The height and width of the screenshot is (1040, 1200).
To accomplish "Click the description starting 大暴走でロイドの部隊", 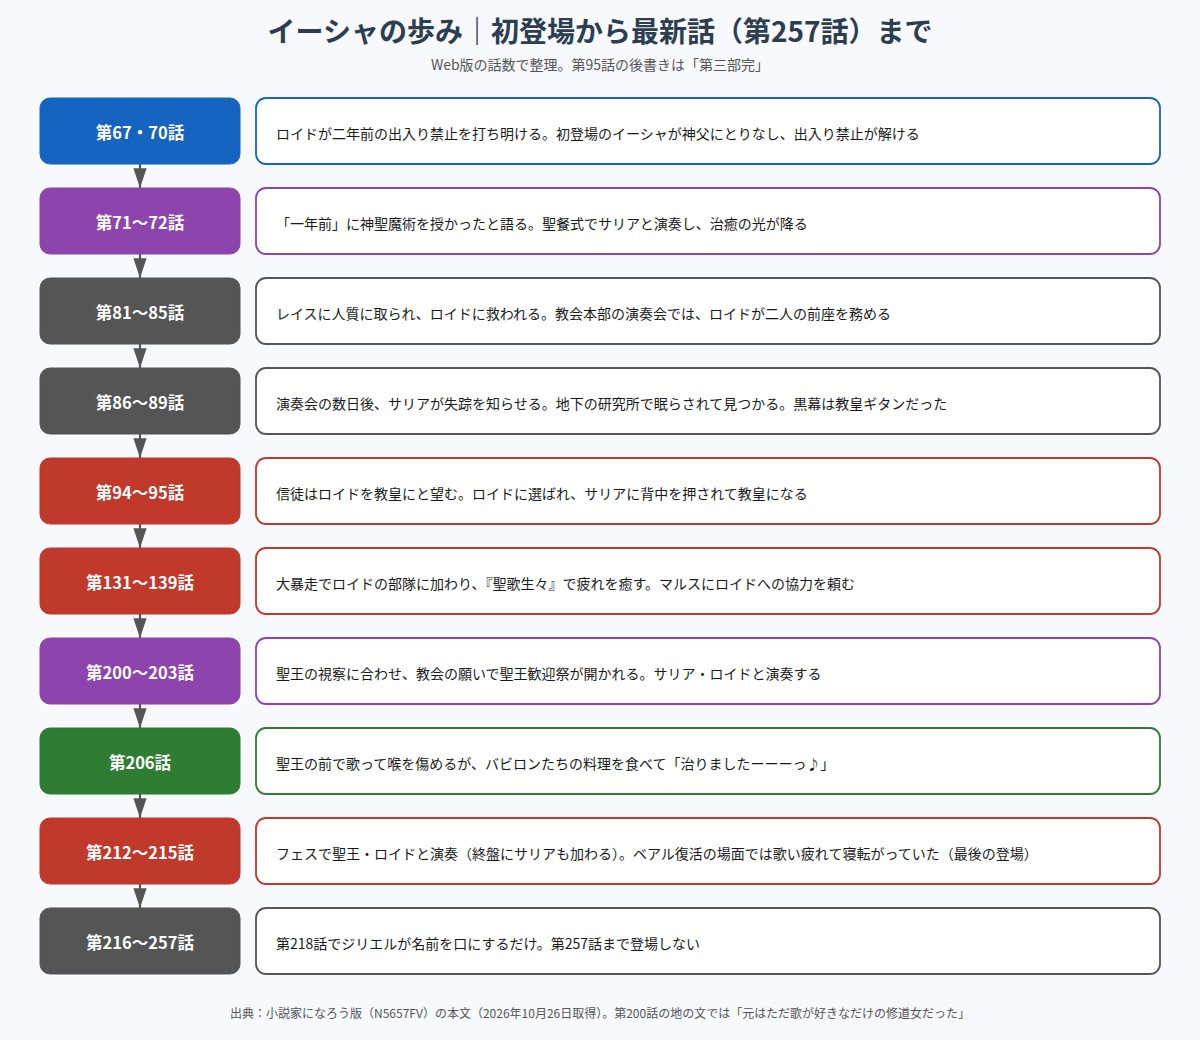I will click(x=708, y=581).
